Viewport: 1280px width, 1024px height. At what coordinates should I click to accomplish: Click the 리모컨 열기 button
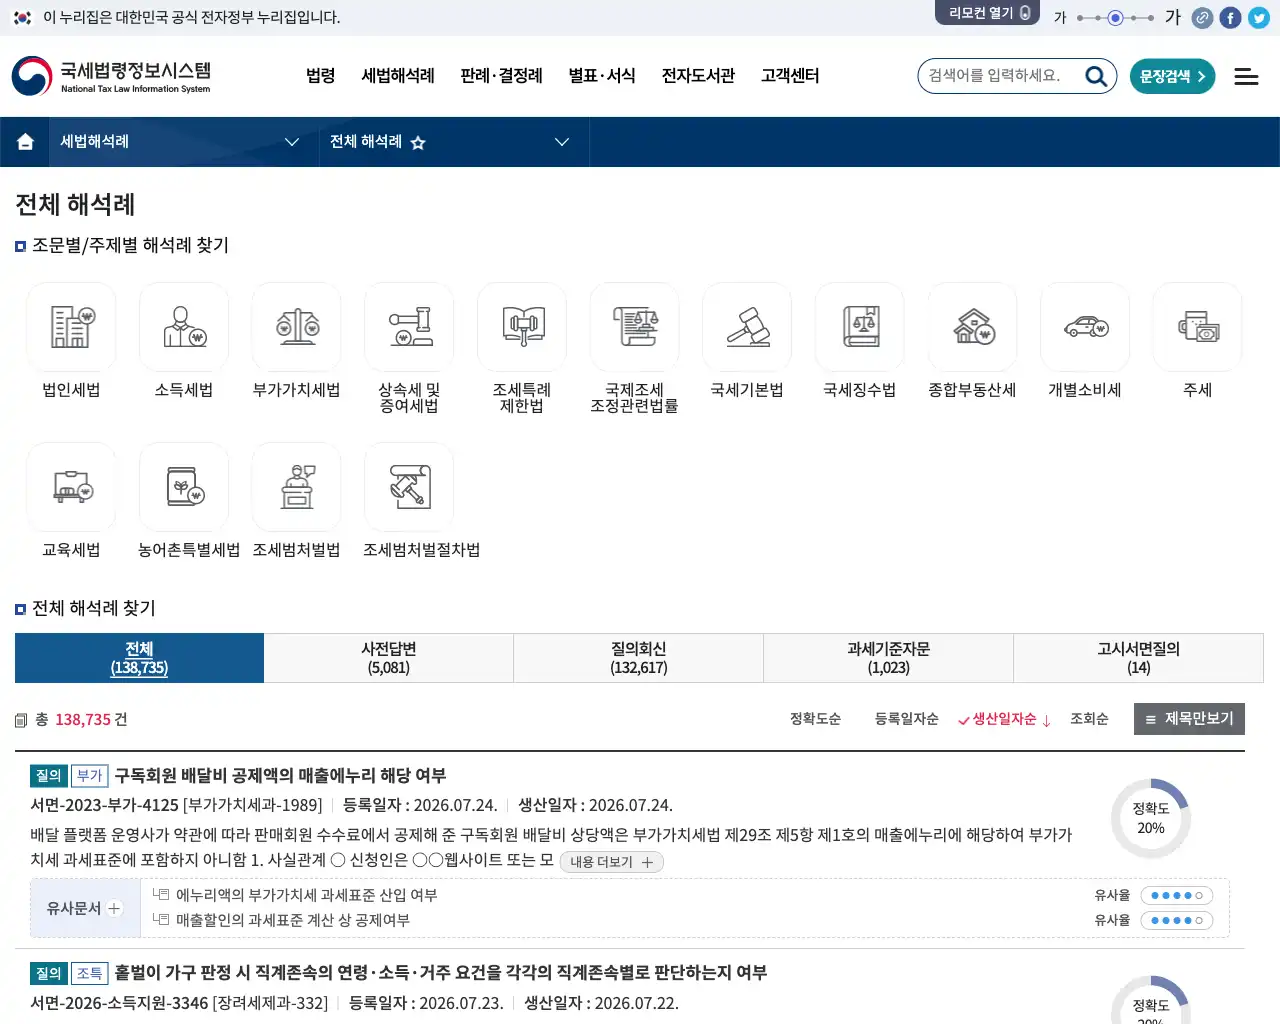987,13
